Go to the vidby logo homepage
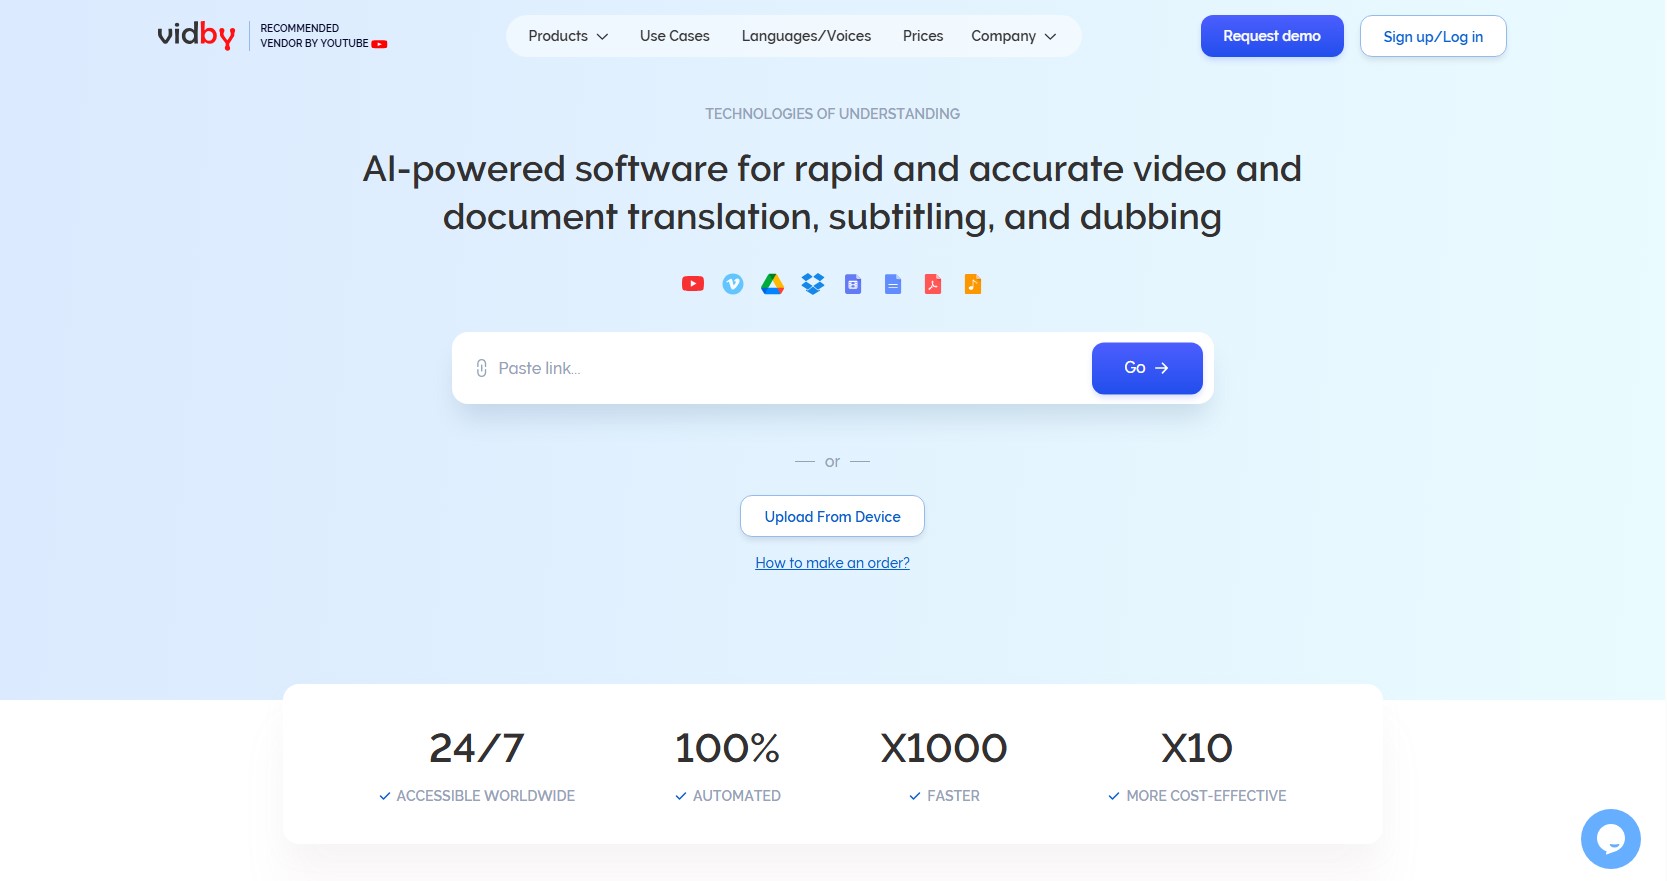Viewport: 1667px width, 881px height. pyautogui.click(x=196, y=35)
